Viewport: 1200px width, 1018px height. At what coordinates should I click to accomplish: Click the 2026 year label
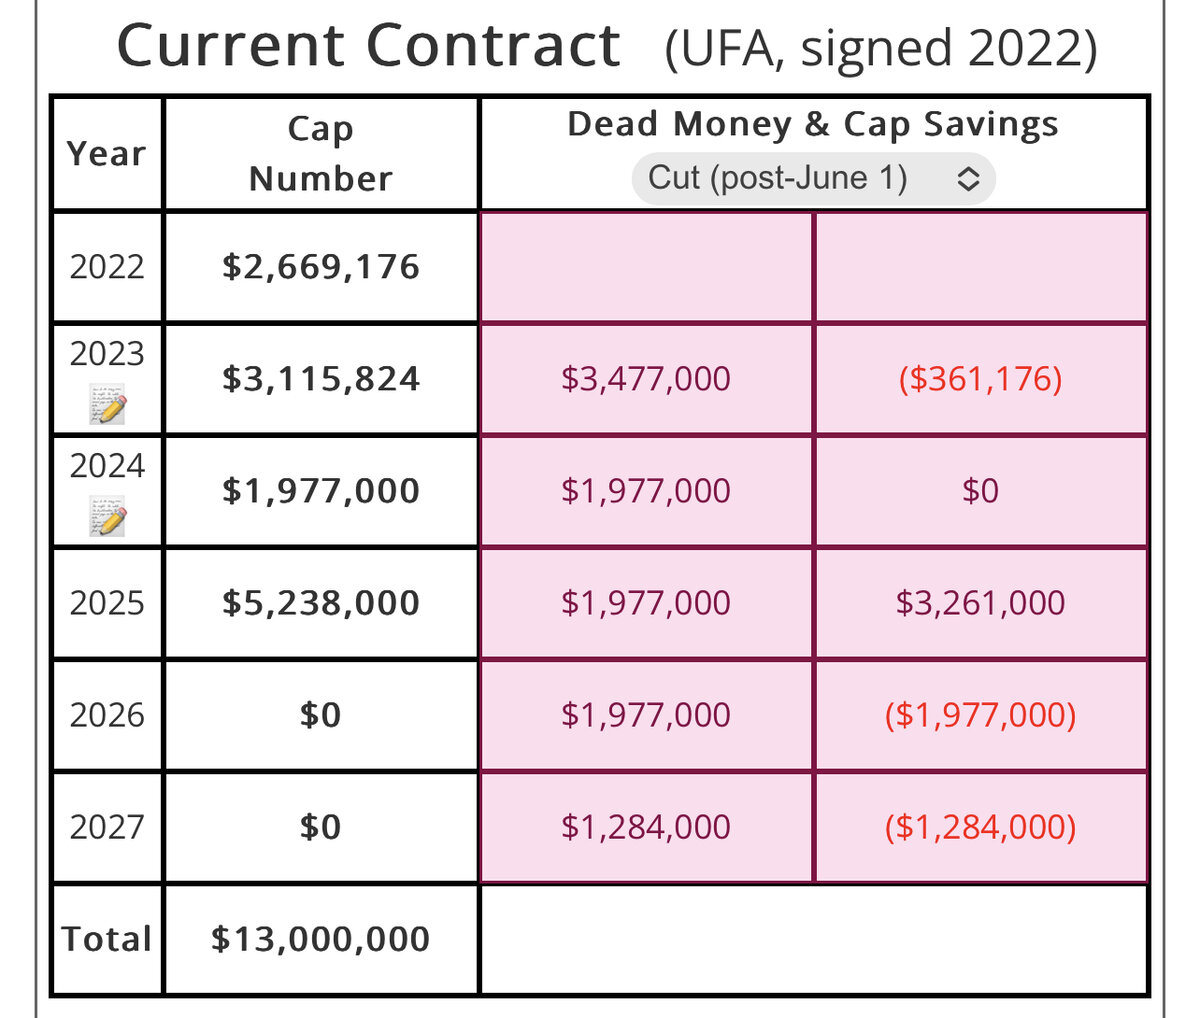107,715
